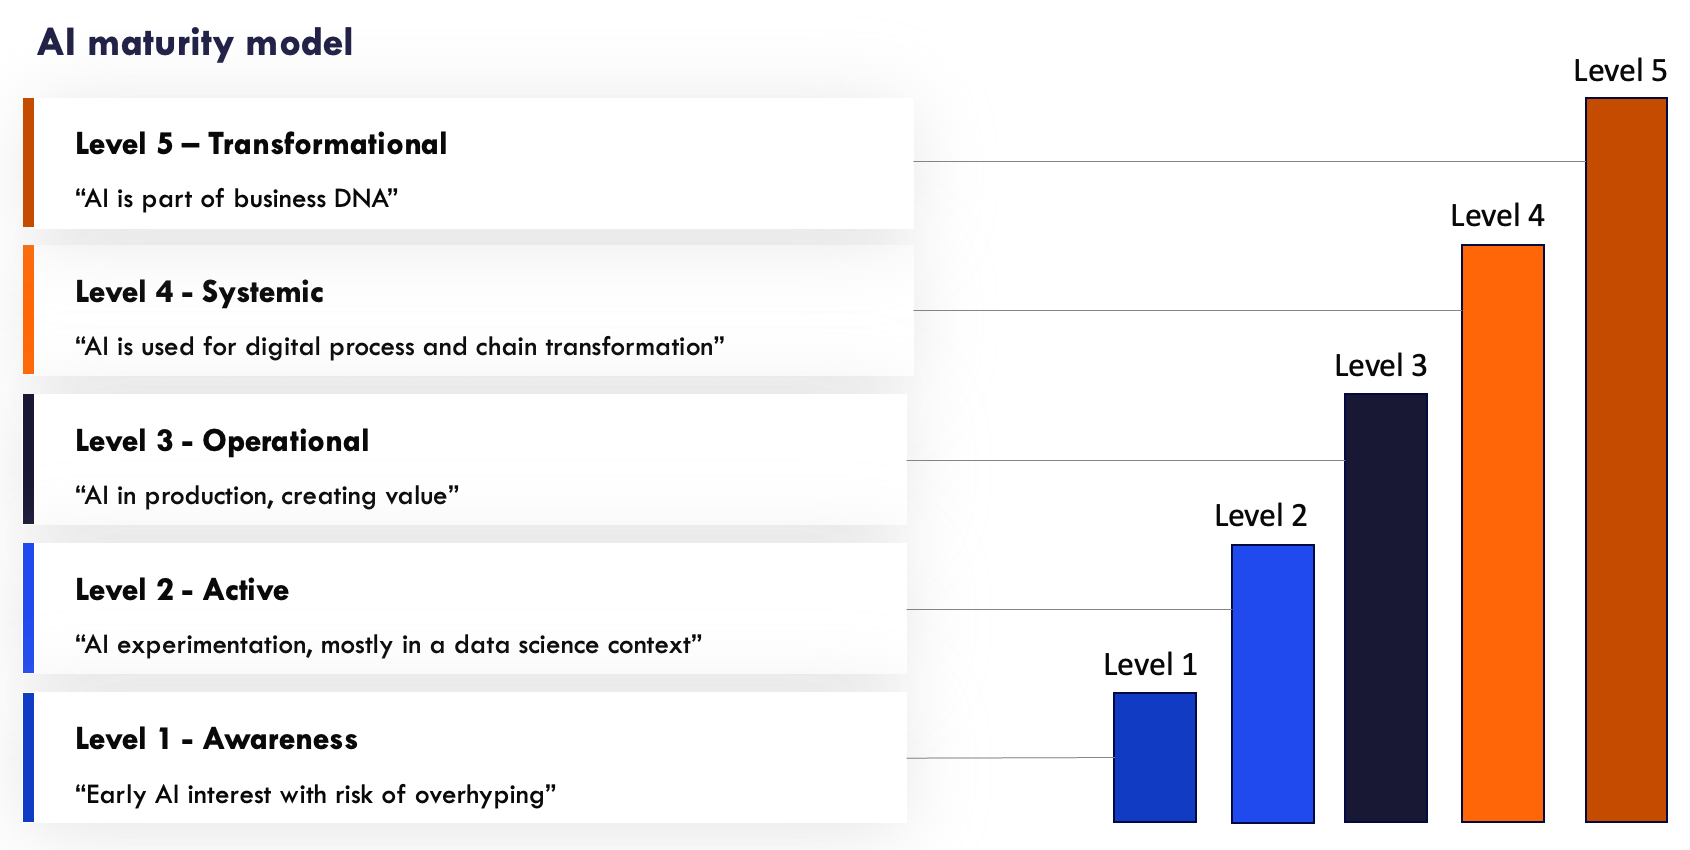Click the "AI is part of business DNA" quote
This screenshot has height=850, width=1690.
(236, 199)
